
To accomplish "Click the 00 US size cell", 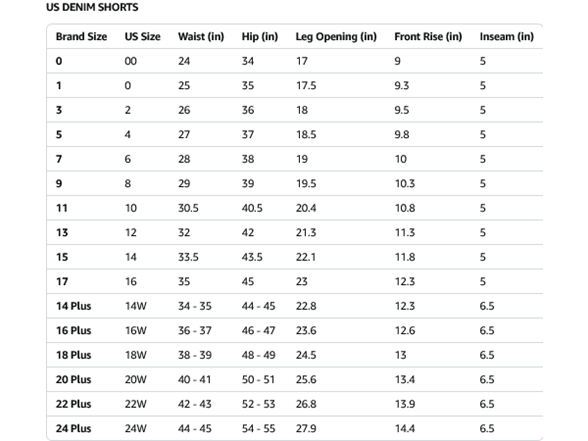I will [130, 61].
